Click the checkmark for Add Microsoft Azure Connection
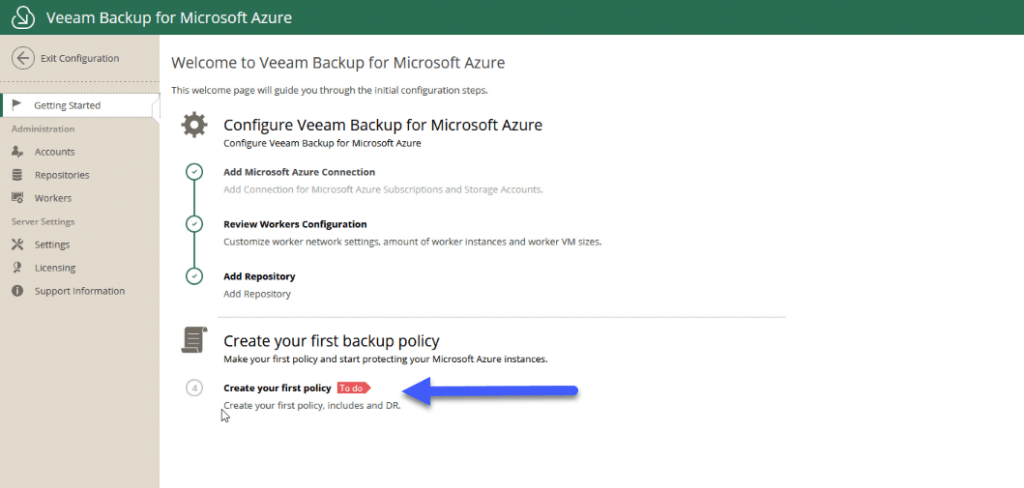Viewport: 1024px width, 488px height. [194, 172]
